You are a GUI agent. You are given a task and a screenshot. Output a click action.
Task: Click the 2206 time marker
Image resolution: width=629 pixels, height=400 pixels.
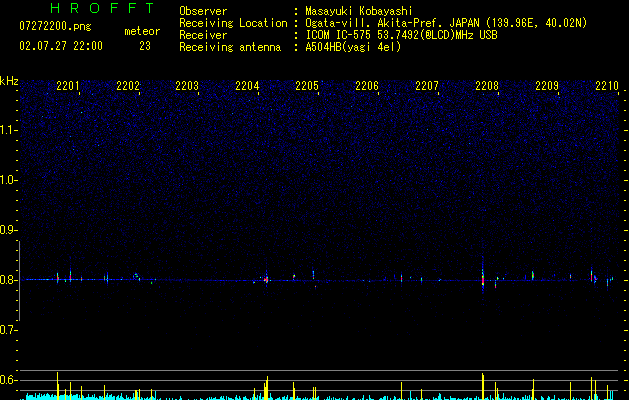pyautogui.click(x=367, y=85)
